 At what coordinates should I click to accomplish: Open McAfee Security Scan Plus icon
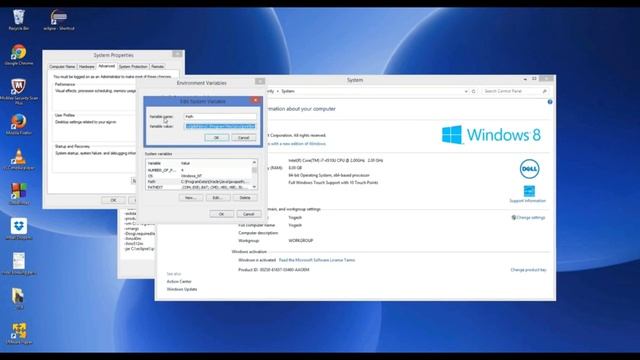click(x=18, y=92)
